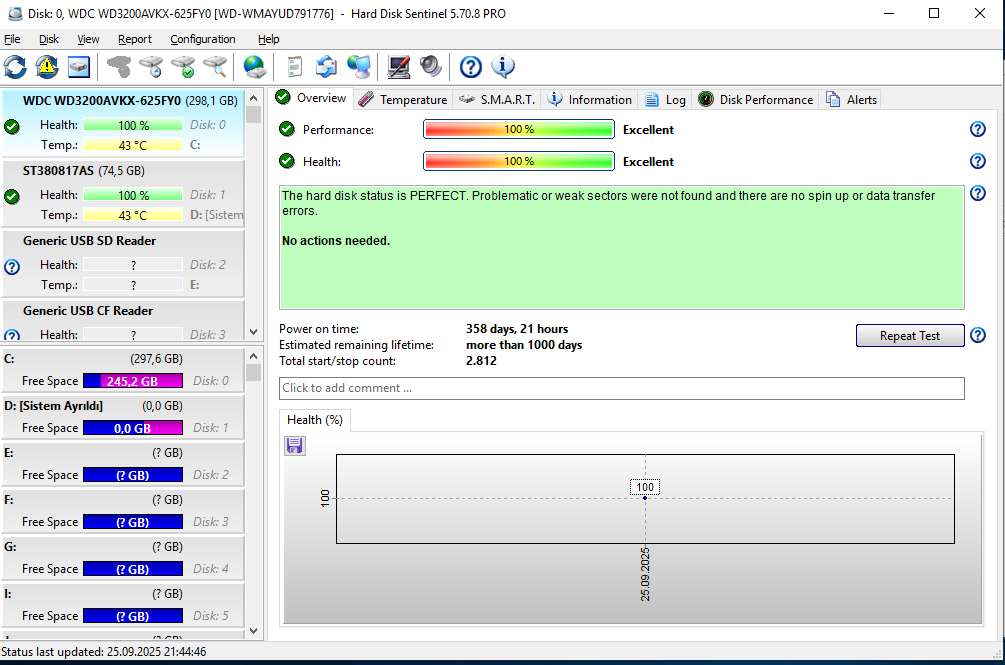Select the Generic USB SD Reader entry

tap(122, 263)
